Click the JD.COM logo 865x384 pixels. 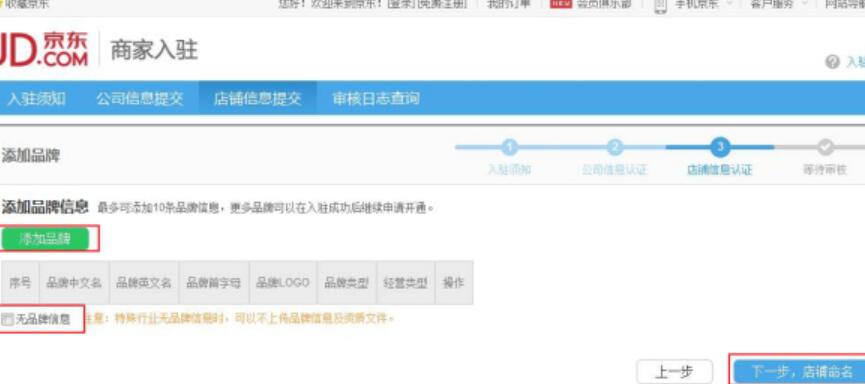[44, 50]
